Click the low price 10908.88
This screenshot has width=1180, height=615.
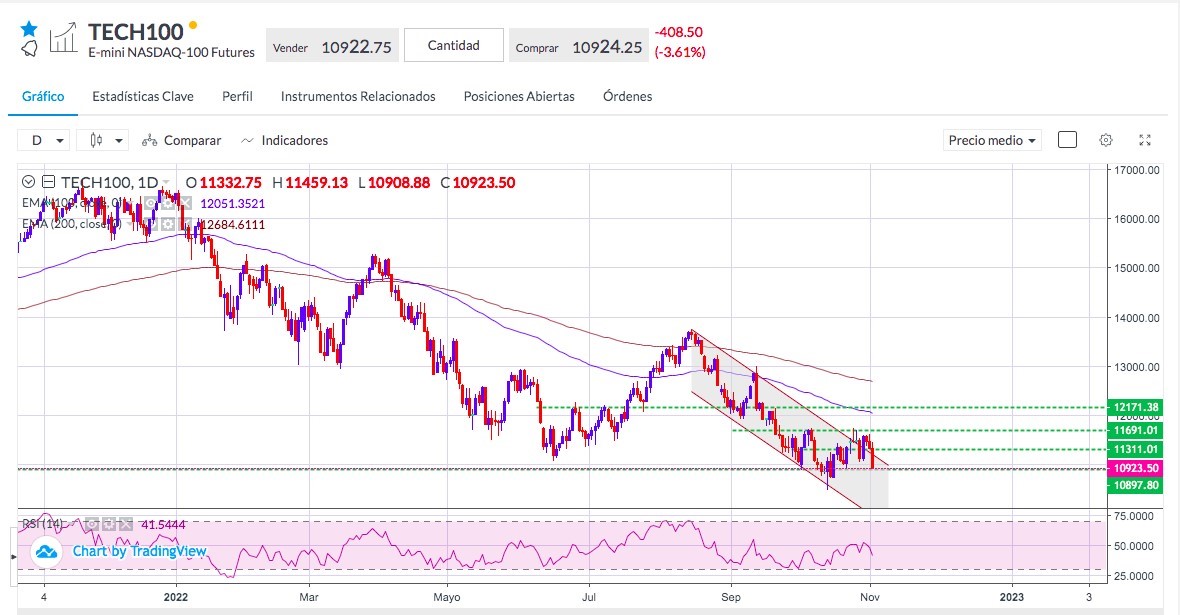(399, 182)
